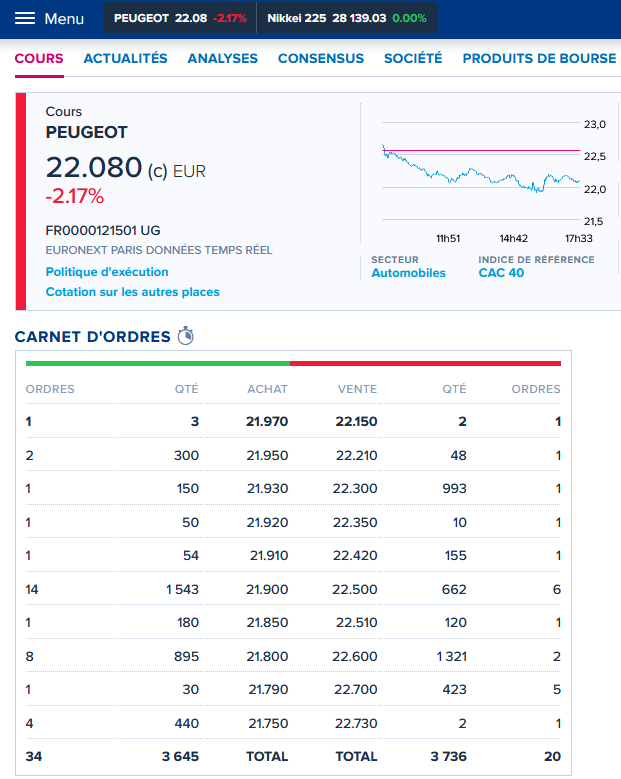Click ask price 22.210
The image size is (621, 779).
(x=357, y=455)
